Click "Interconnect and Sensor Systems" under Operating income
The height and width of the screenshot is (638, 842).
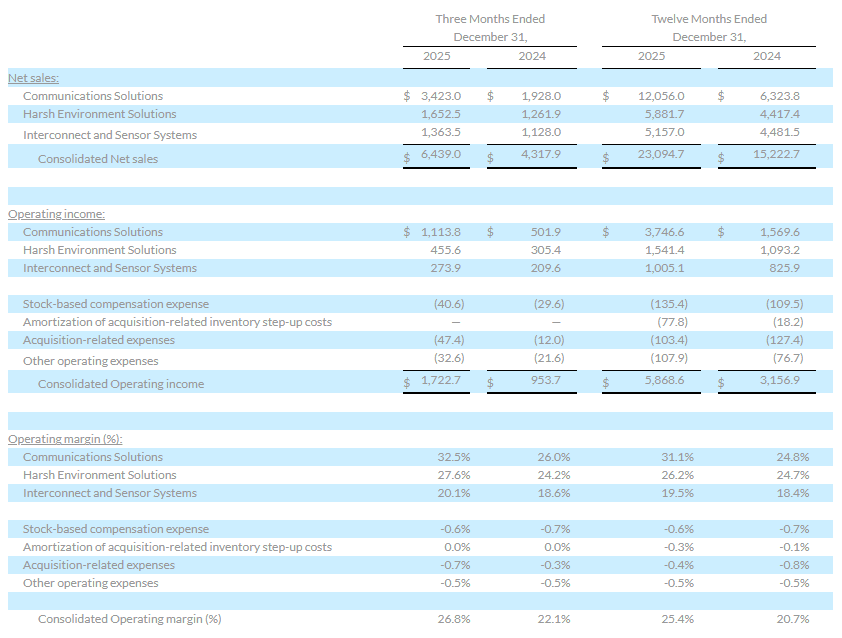[x=110, y=268]
